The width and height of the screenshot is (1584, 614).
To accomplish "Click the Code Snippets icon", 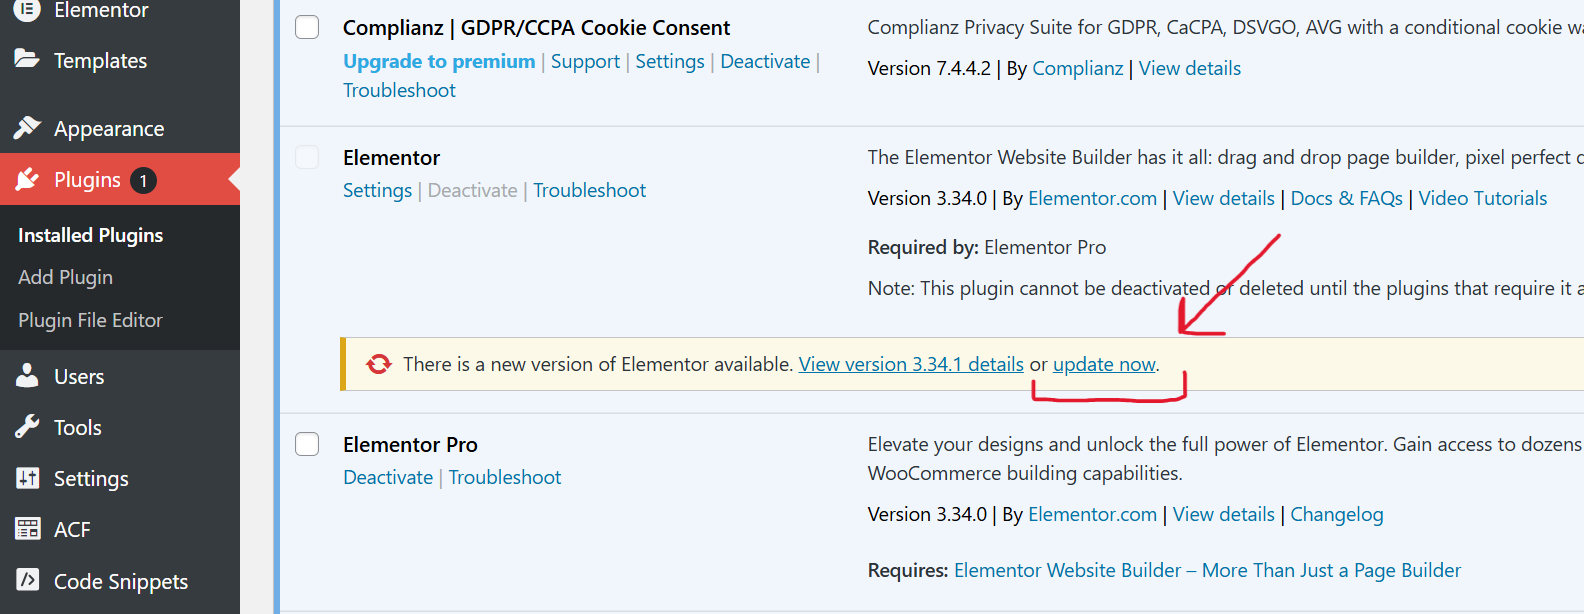I will [27, 580].
